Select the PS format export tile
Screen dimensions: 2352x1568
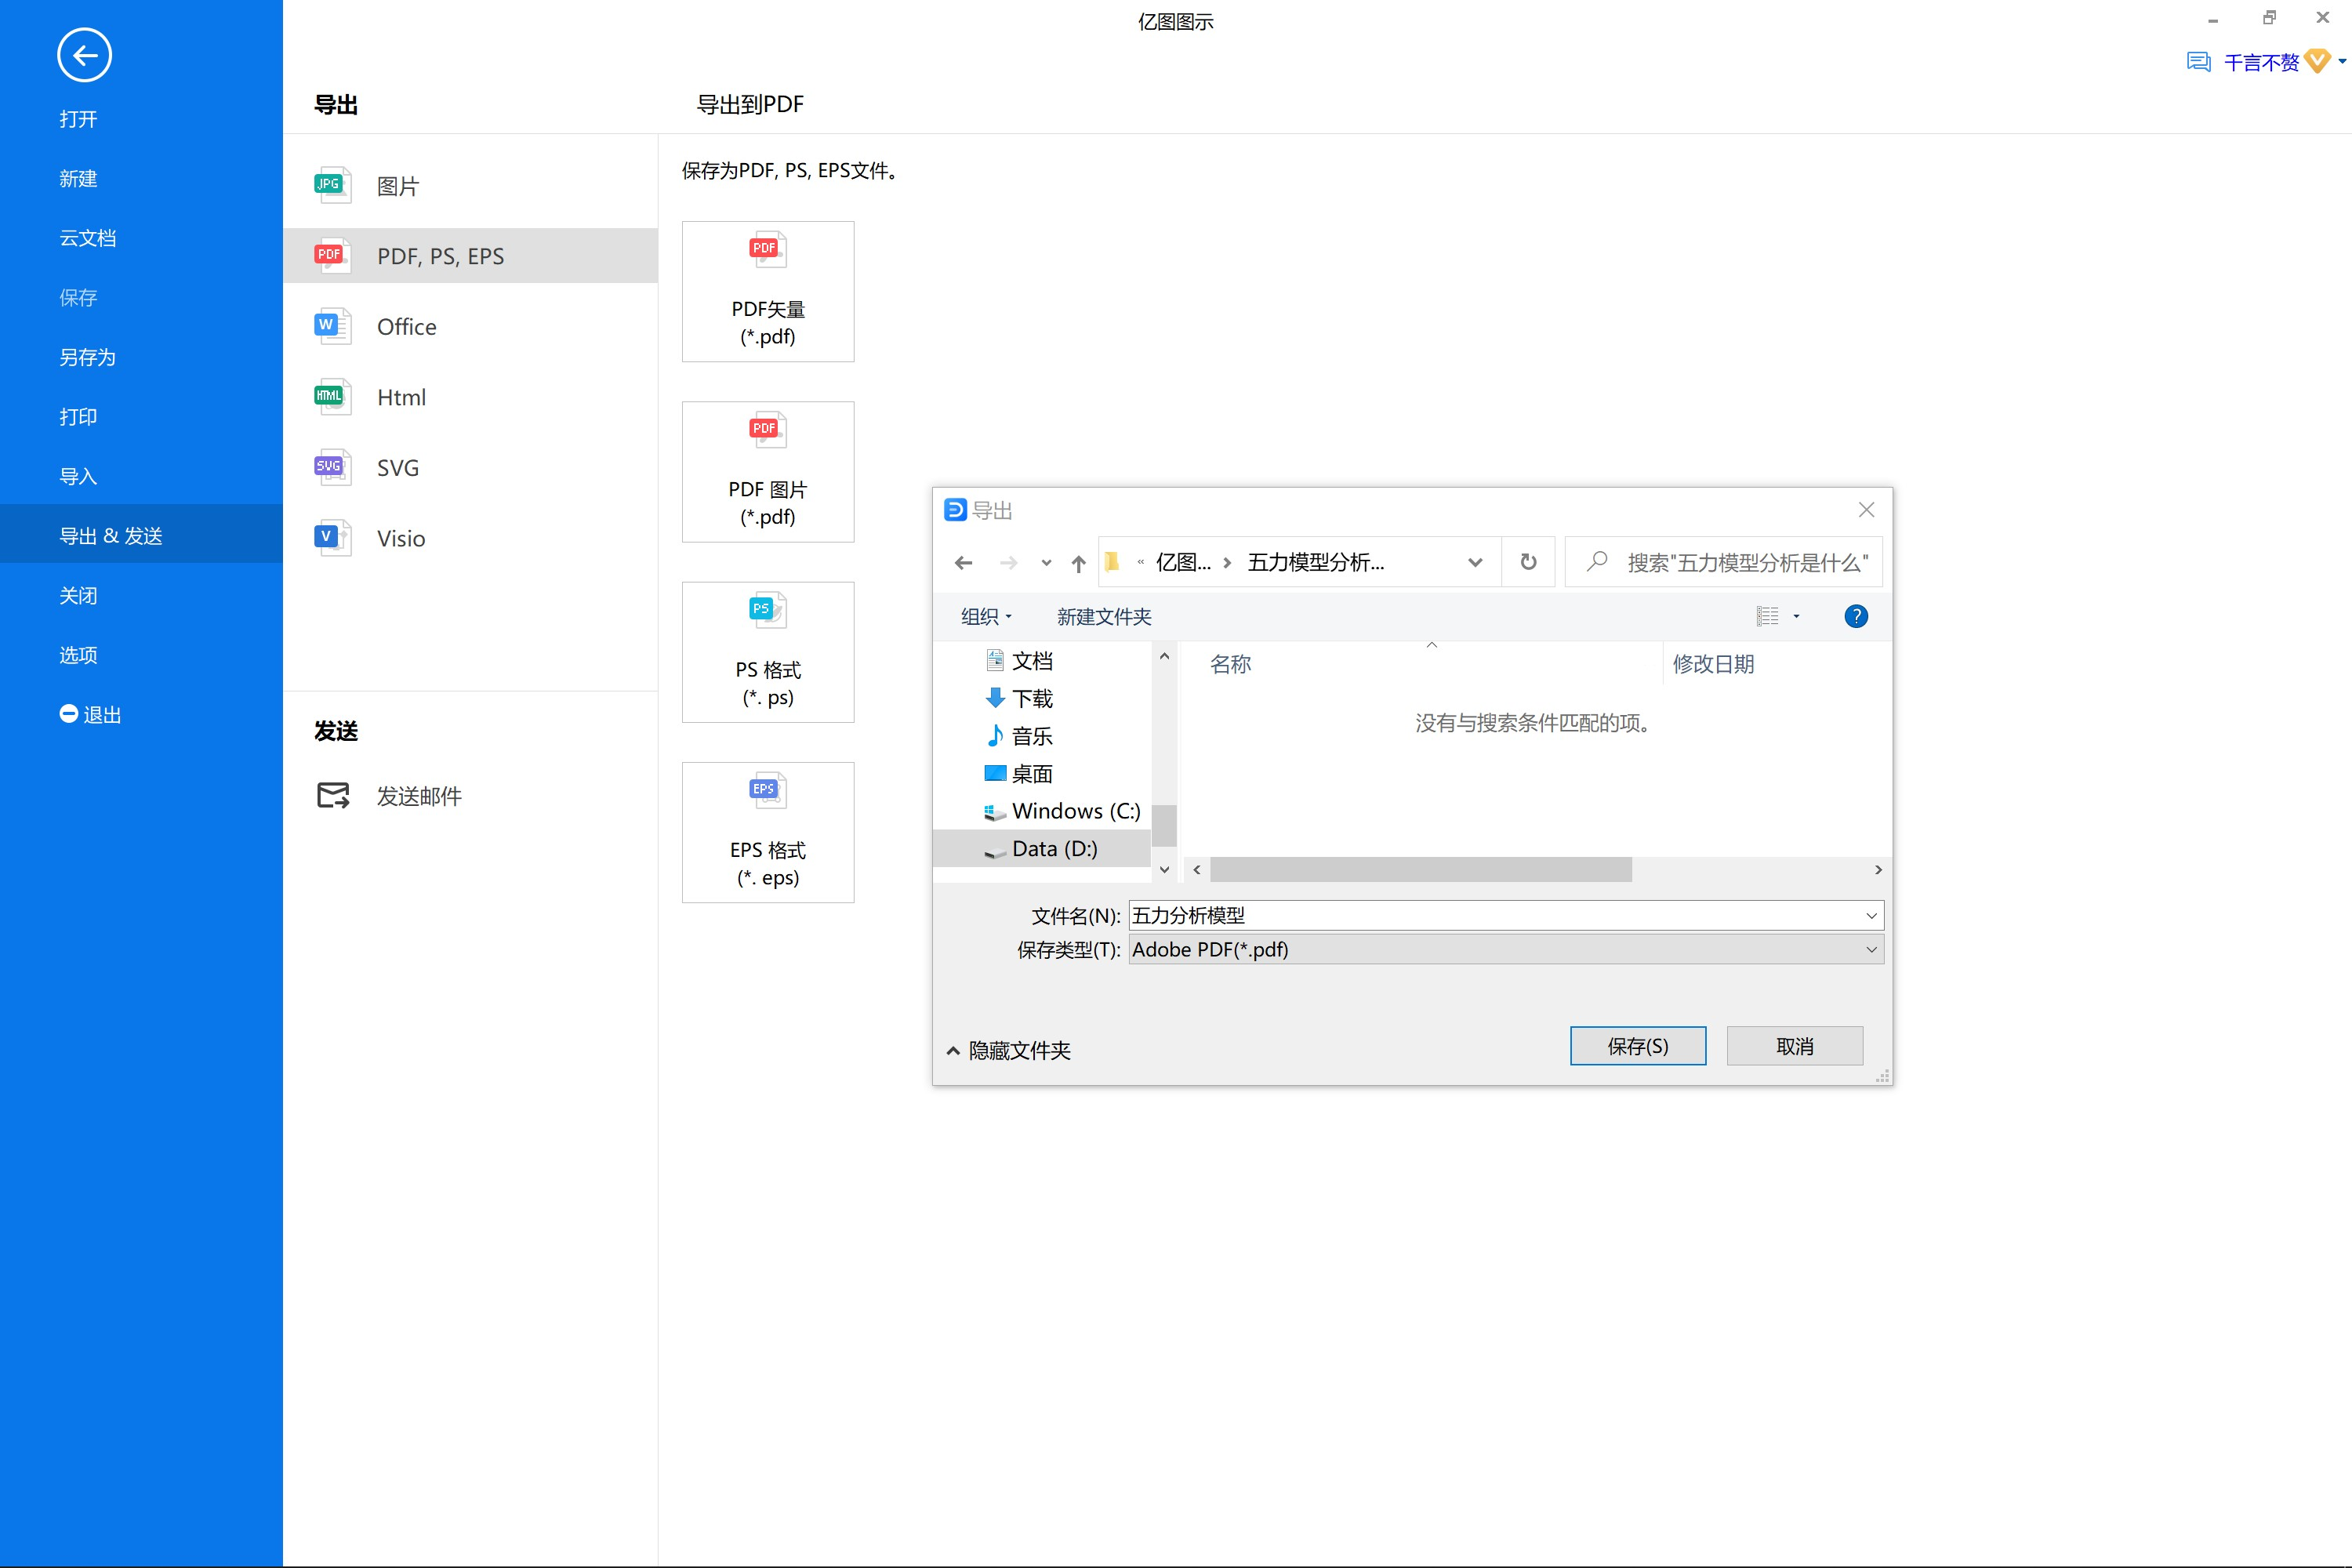tap(768, 652)
